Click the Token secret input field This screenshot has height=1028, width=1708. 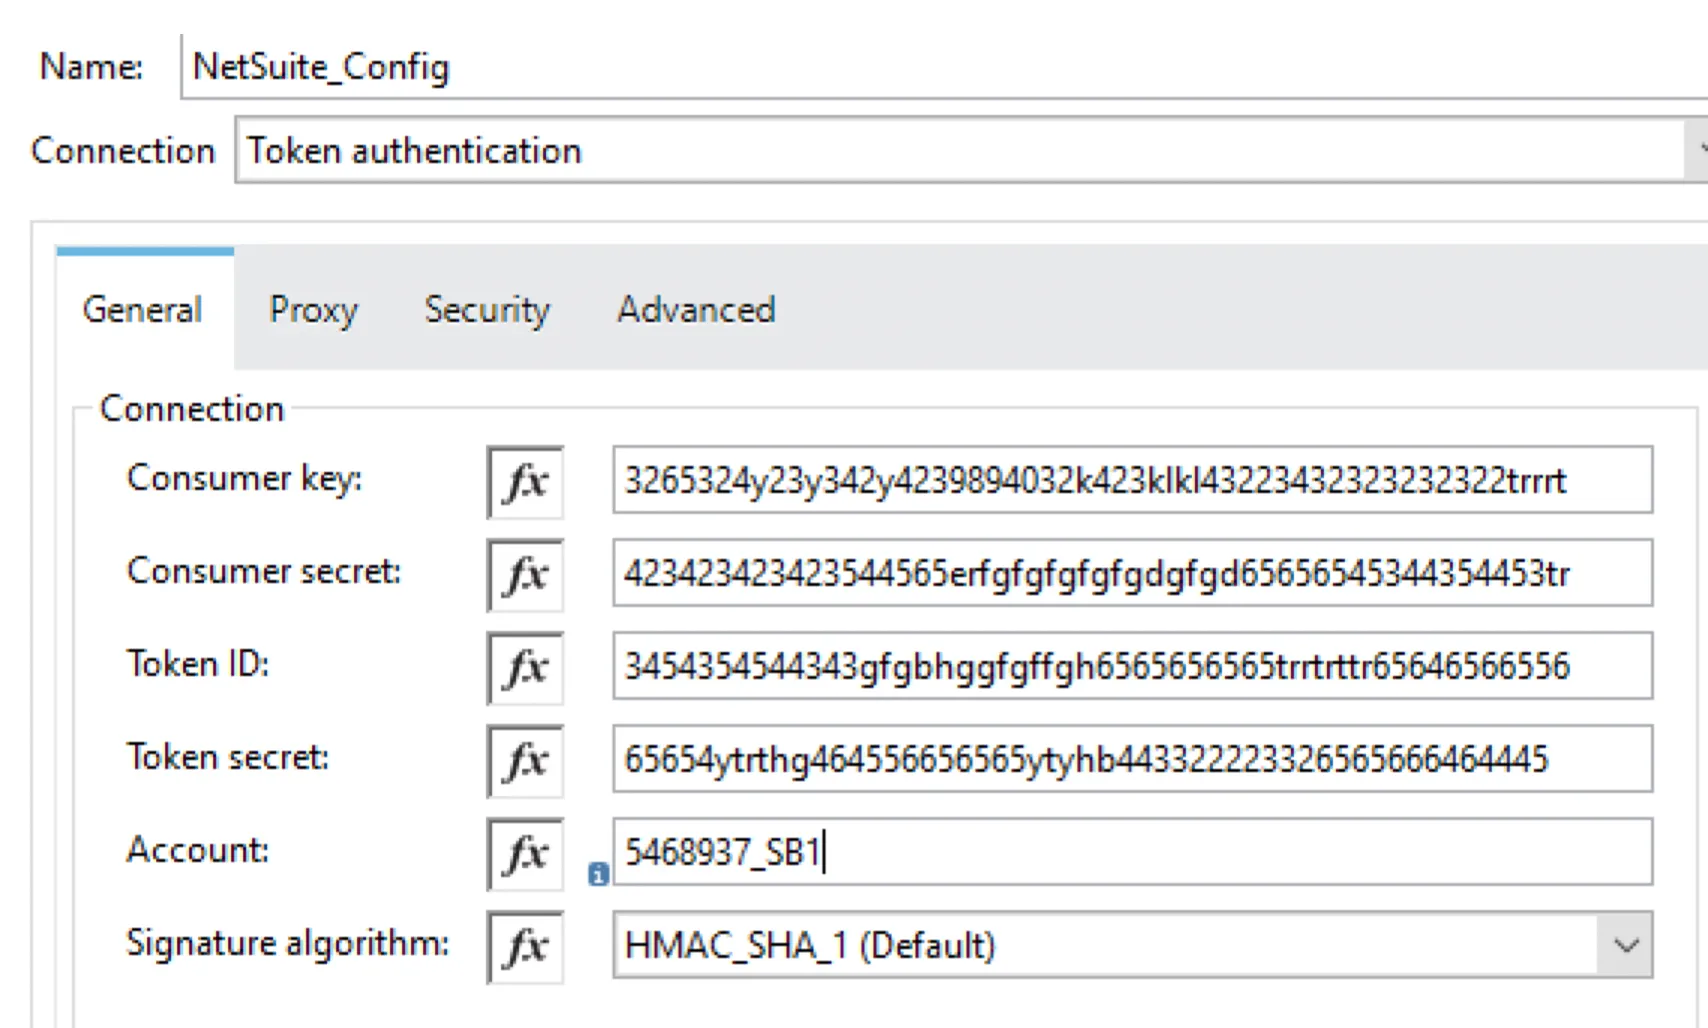coord(1132,759)
